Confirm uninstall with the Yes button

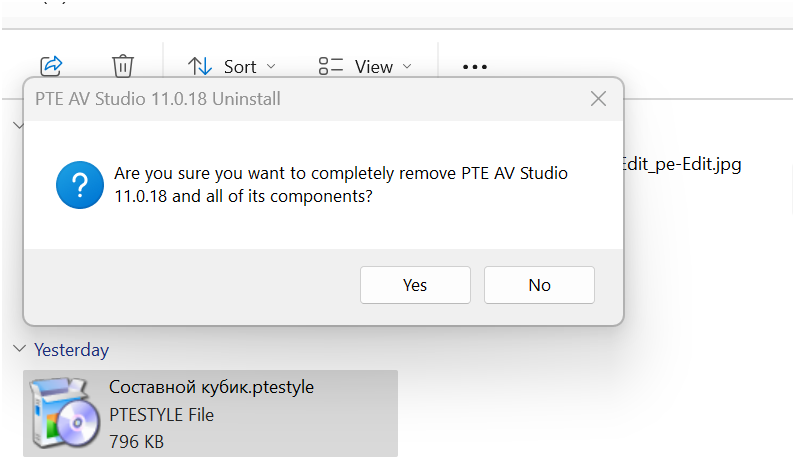[x=415, y=285]
